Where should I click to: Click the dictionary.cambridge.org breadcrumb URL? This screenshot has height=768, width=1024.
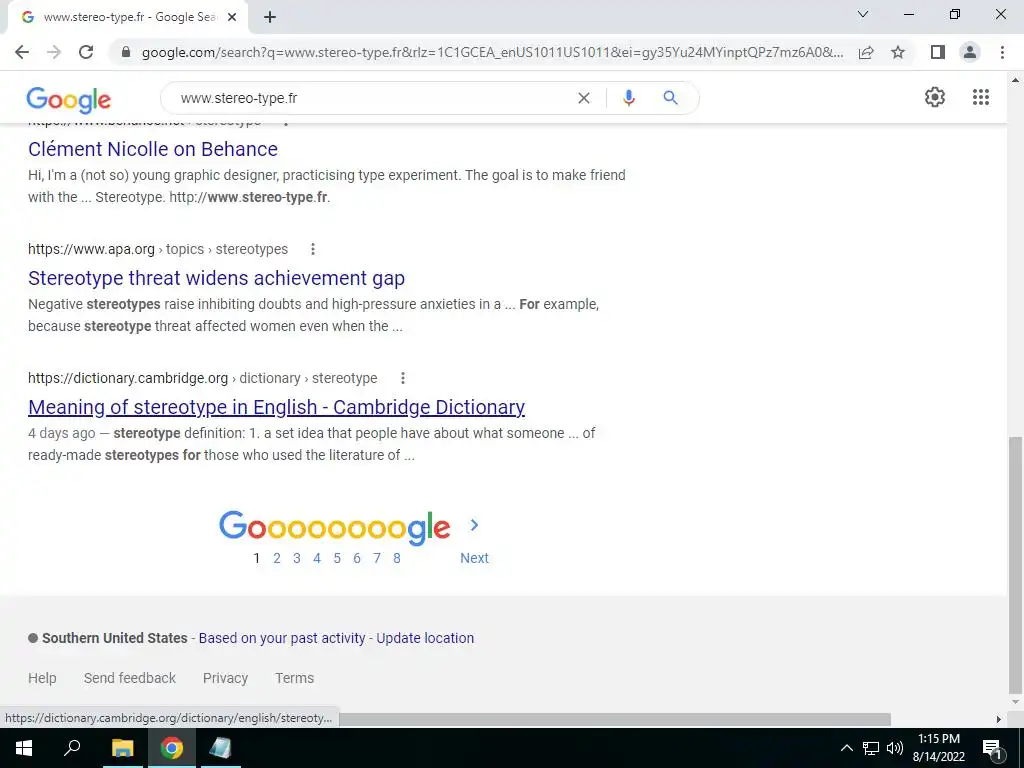tap(202, 379)
